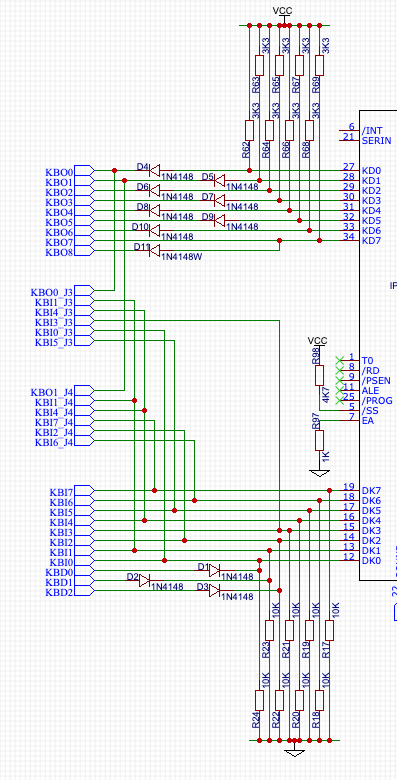Click diode D9 symbol
This screenshot has width=397, height=780.
pyautogui.click(x=219, y=220)
